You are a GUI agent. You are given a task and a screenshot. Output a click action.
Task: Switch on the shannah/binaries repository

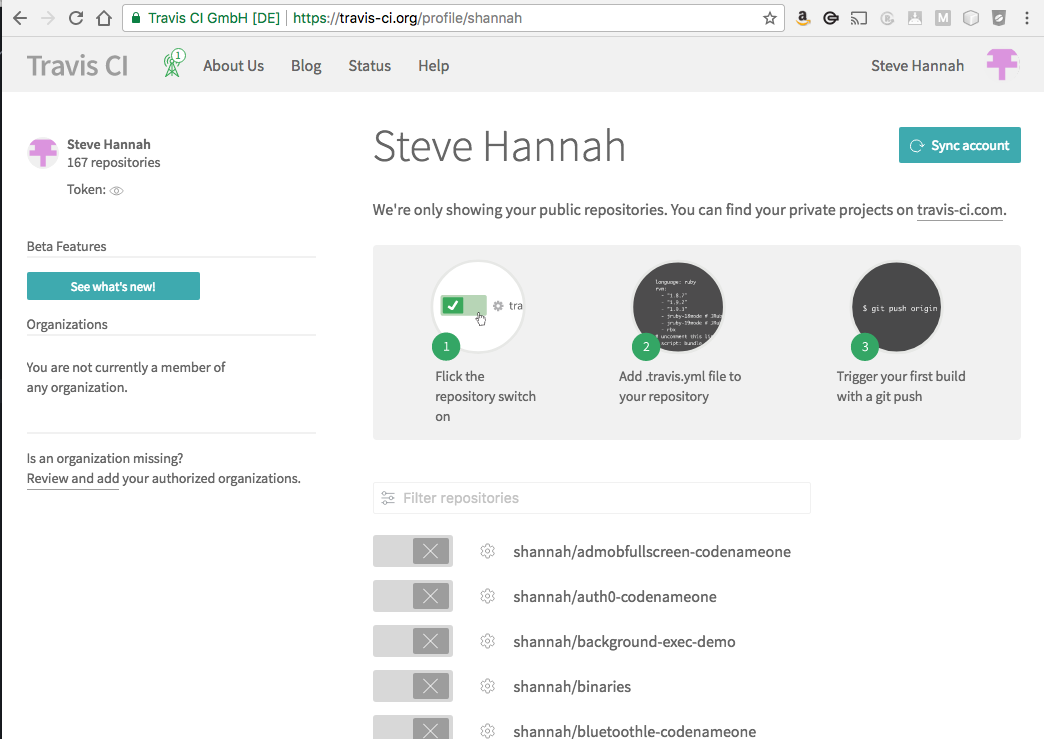pyautogui.click(x=413, y=686)
